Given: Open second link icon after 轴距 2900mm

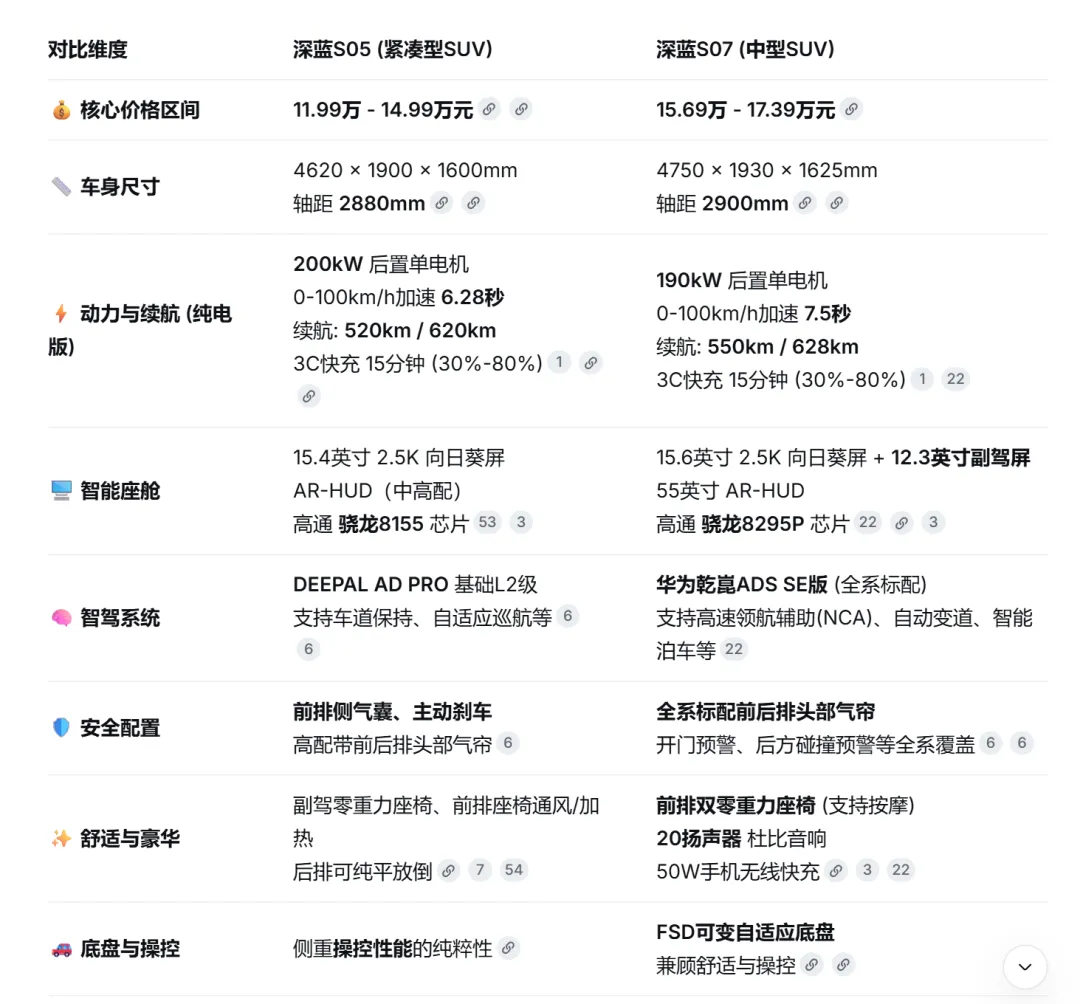Looking at the screenshot, I should click(x=836, y=202).
